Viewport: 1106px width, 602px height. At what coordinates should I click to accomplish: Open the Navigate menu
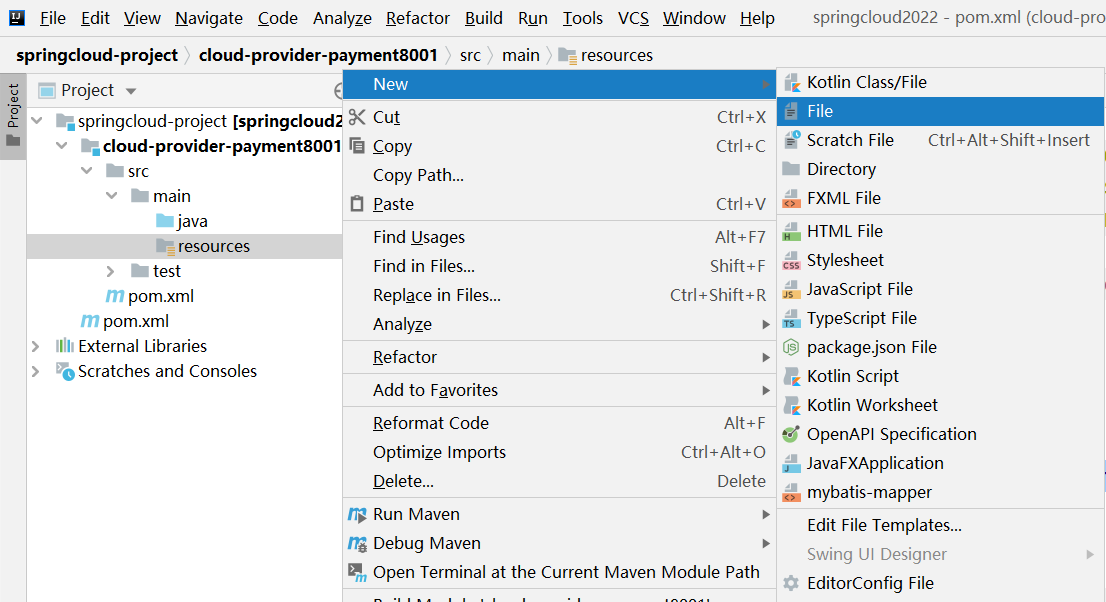coord(209,18)
